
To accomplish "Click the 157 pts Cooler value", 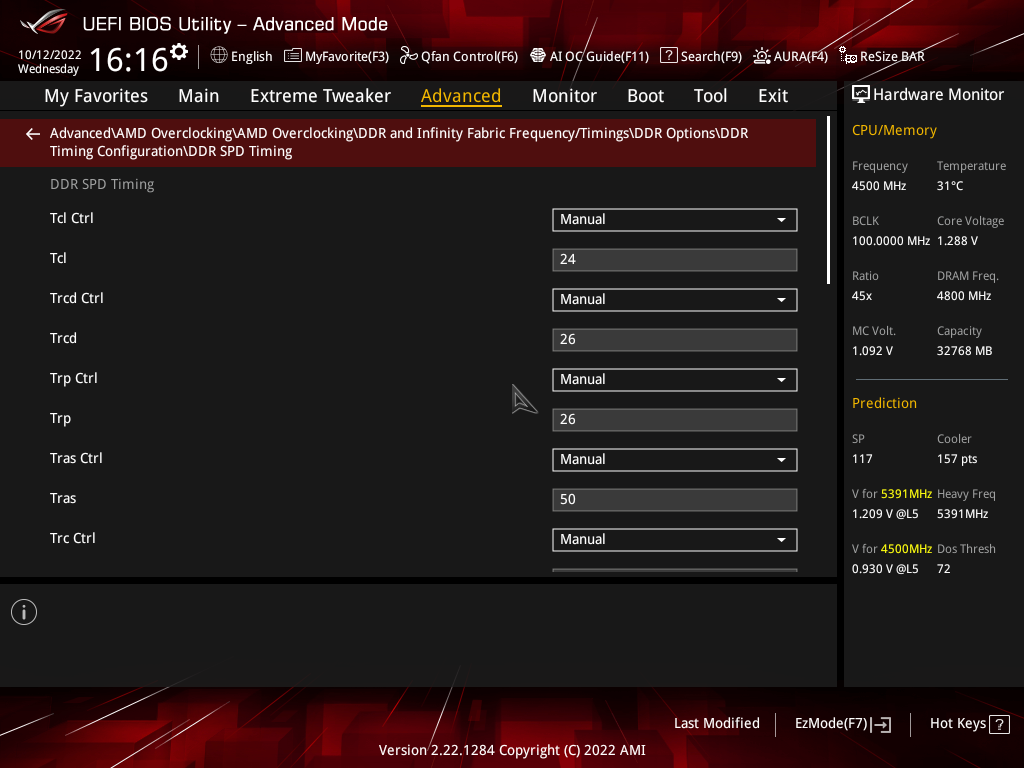I will point(957,459).
